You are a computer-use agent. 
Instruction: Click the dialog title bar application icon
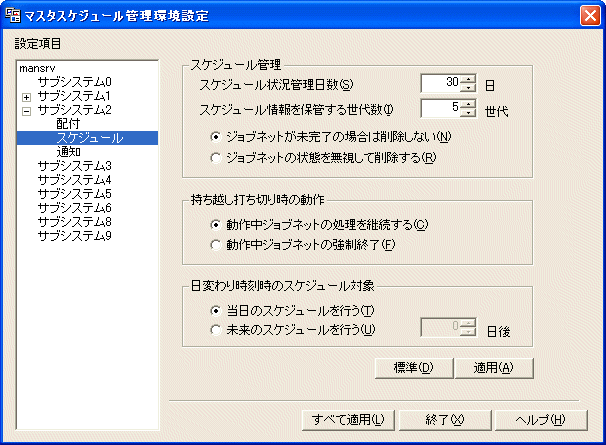click(13, 15)
